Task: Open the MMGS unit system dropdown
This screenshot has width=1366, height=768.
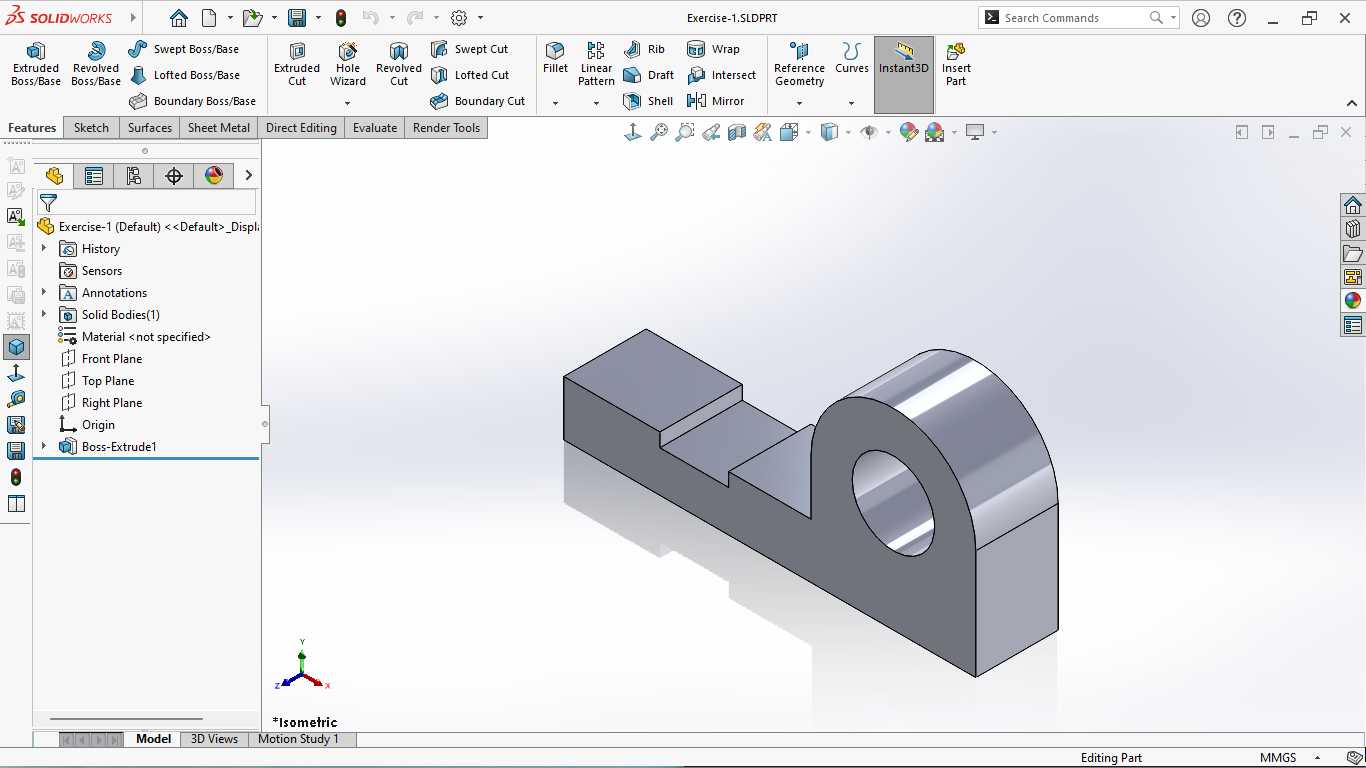Action: 1318,758
